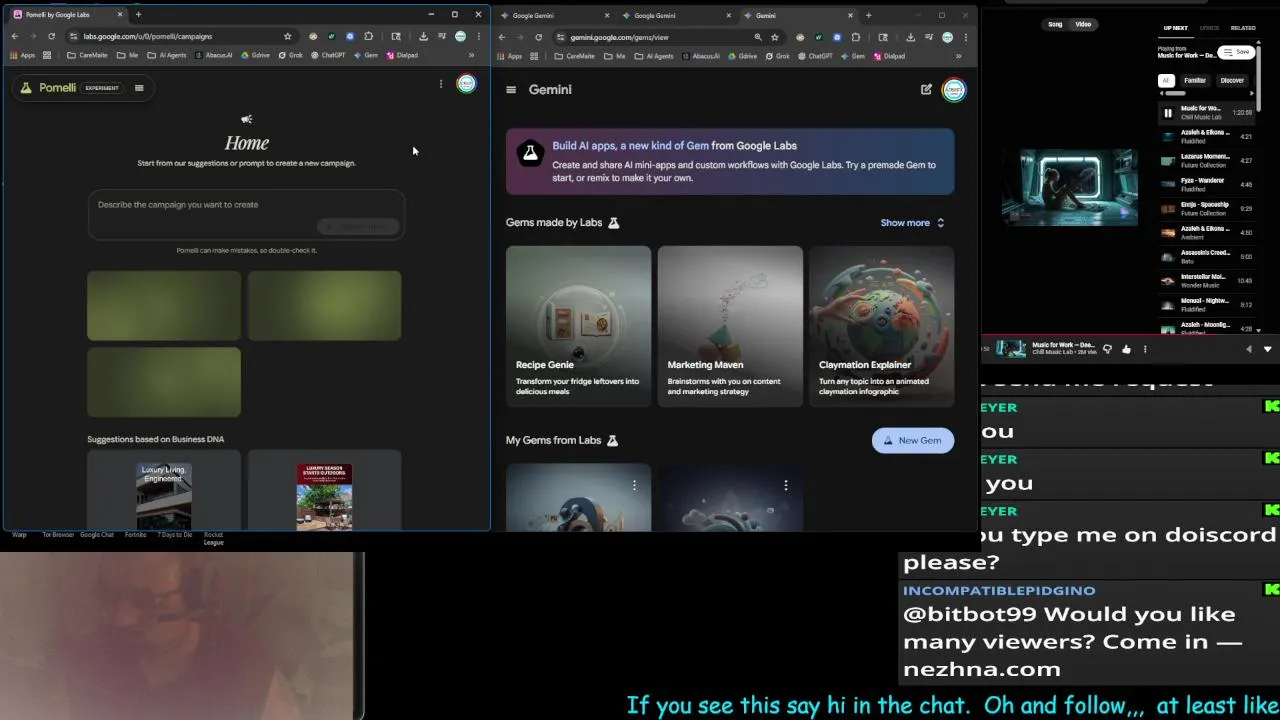Focus the campaign description input field

[246, 215]
